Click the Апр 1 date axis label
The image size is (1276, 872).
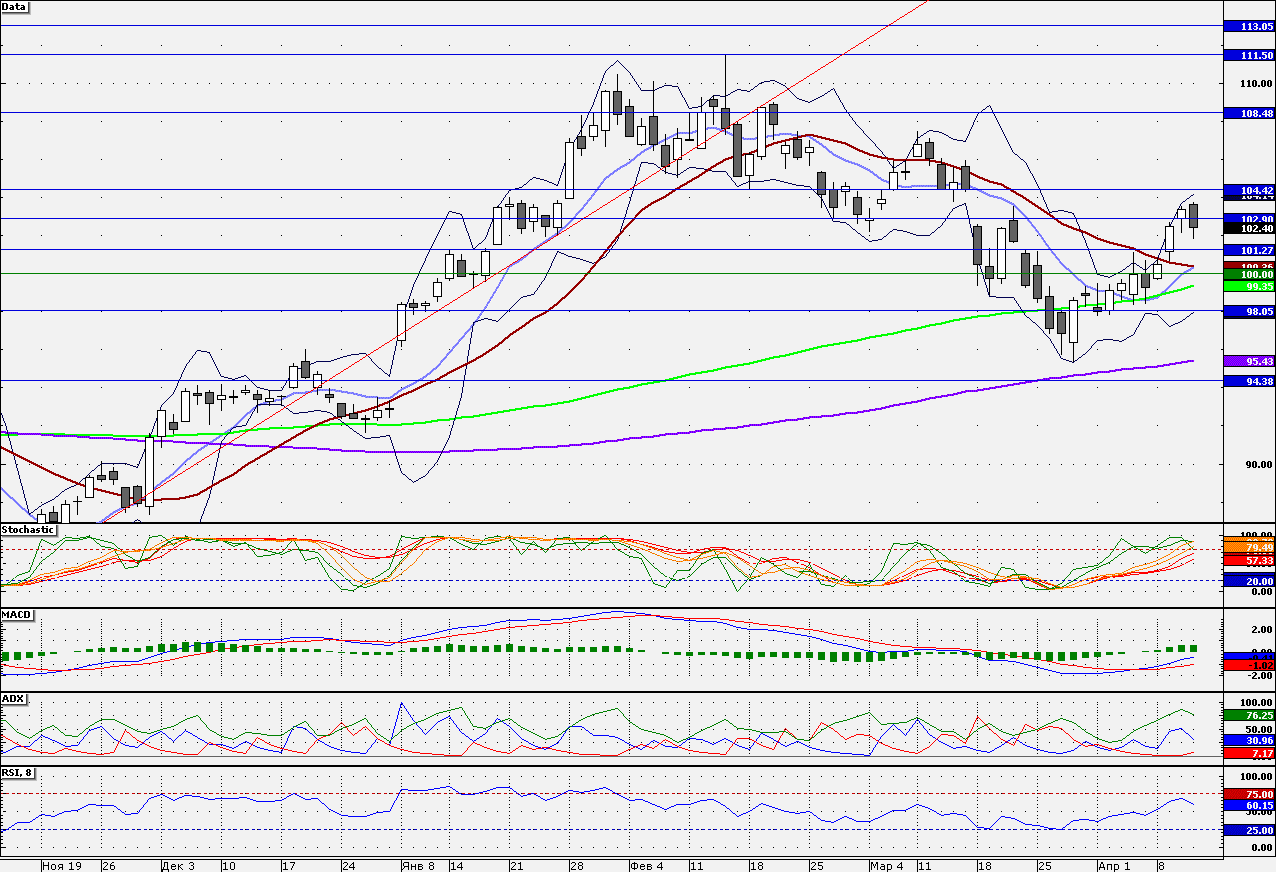1114,865
